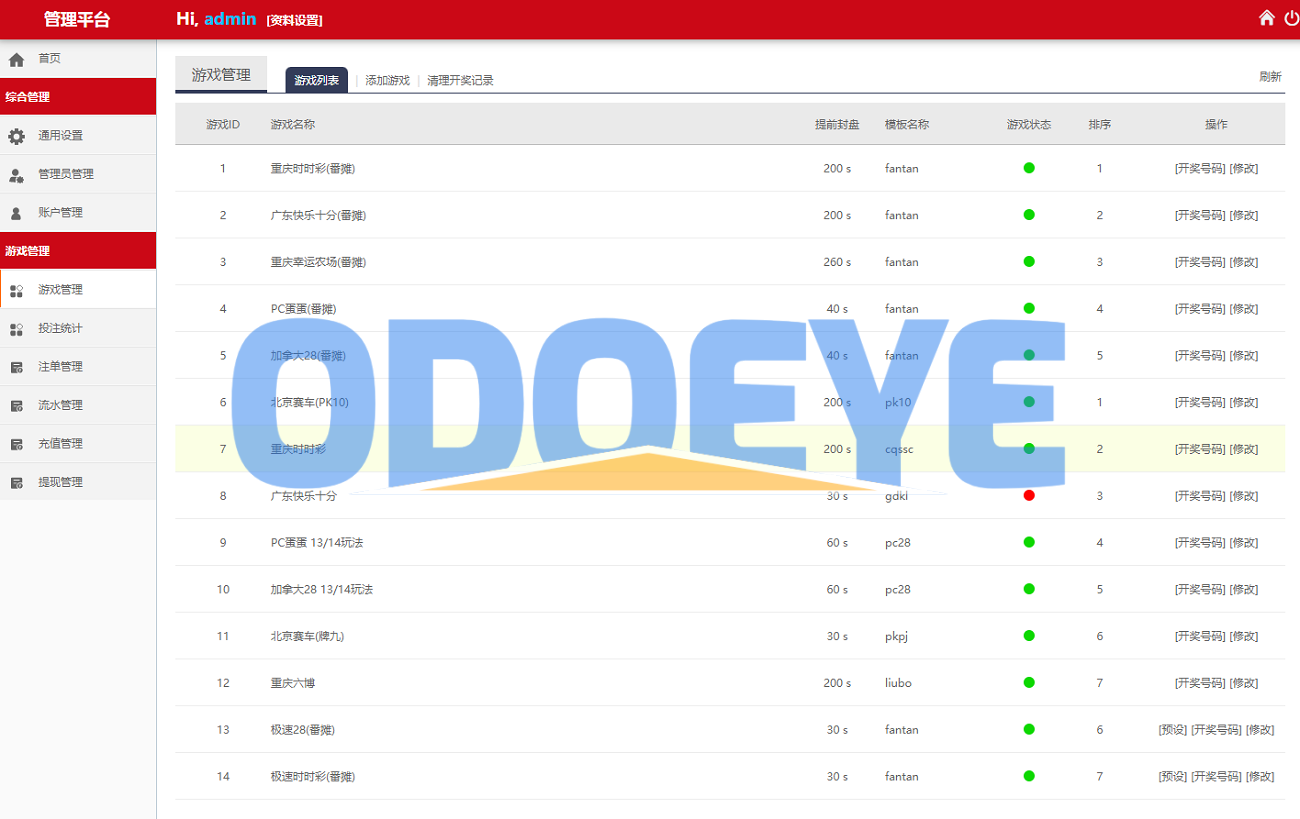
Task: Click the 排序 column header
Action: (1100, 125)
